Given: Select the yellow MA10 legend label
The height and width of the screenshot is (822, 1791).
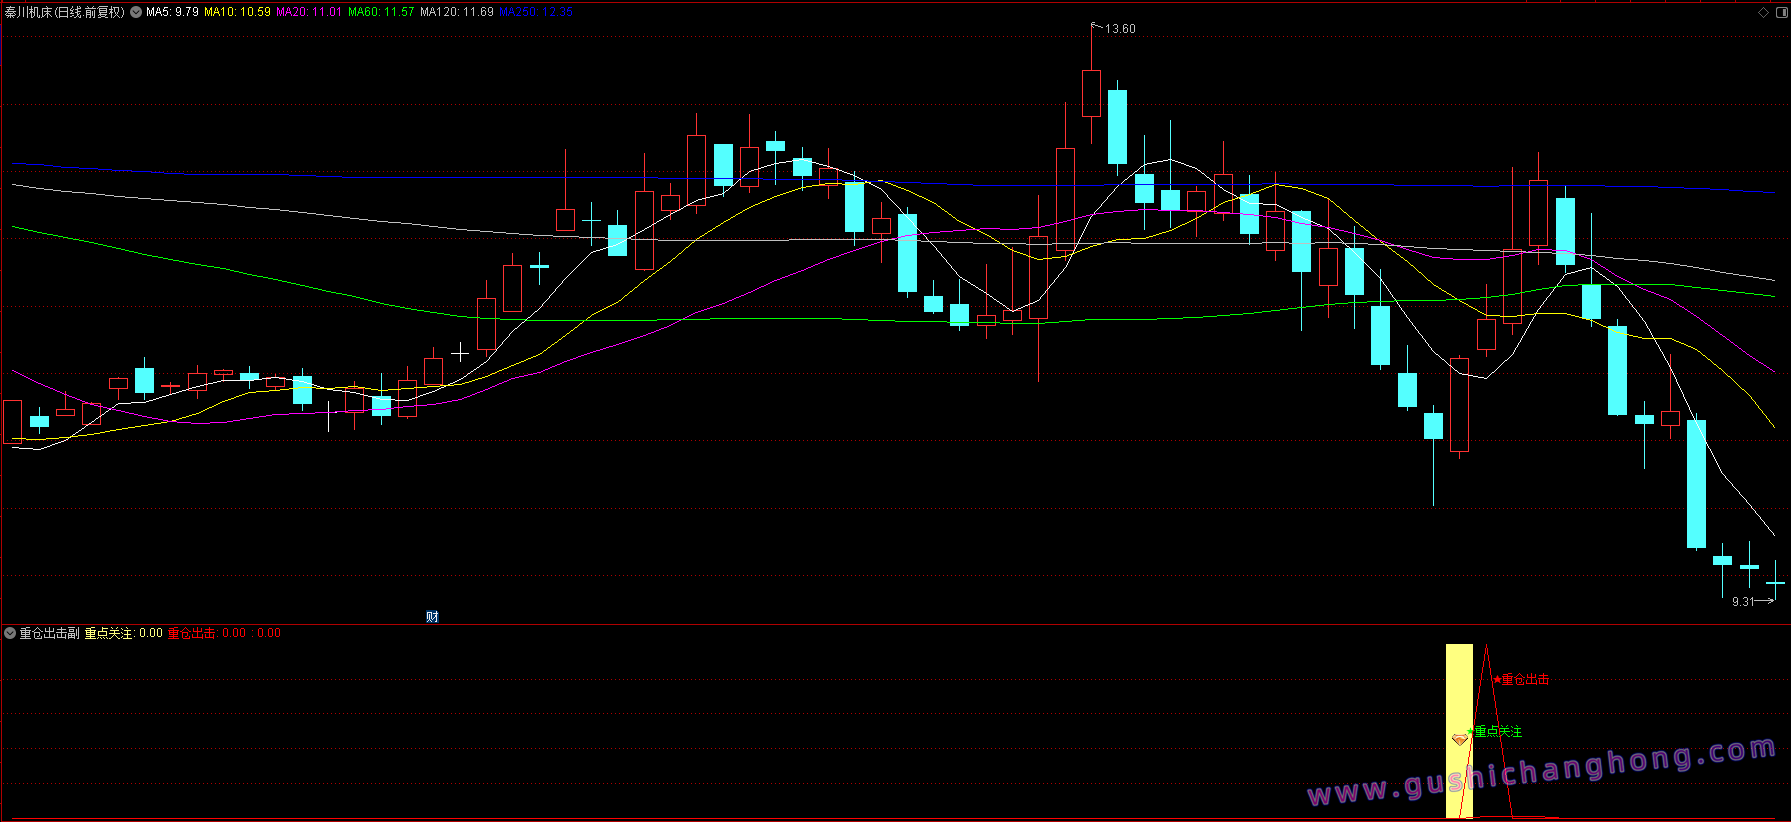Looking at the screenshot, I should [x=237, y=12].
